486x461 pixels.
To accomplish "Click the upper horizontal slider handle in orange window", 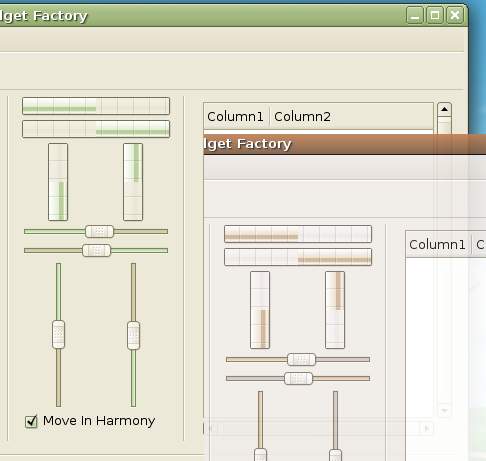I will click(x=301, y=359).
